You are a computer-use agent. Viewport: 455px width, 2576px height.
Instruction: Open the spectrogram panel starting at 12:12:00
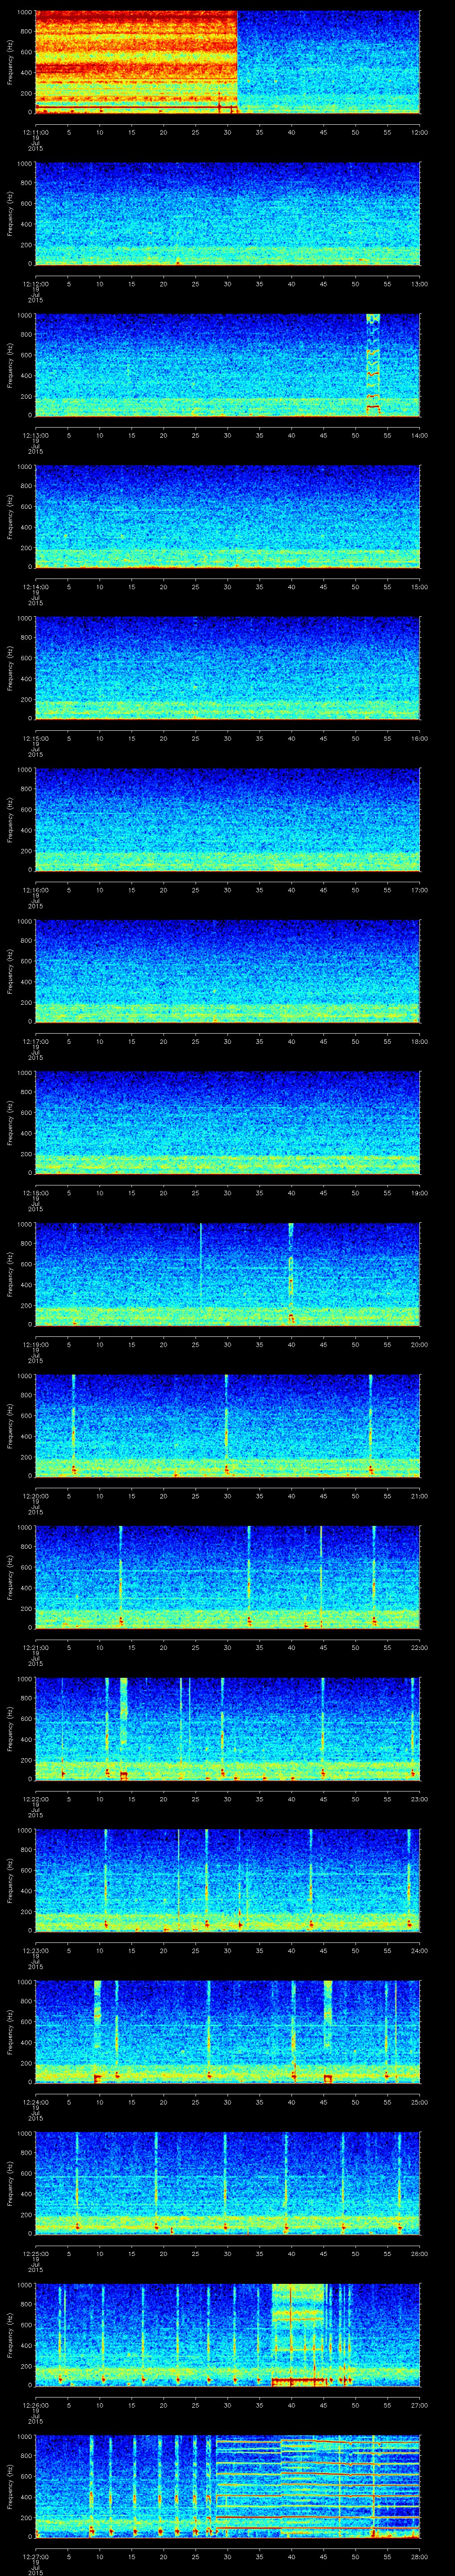tap(227, 215)
